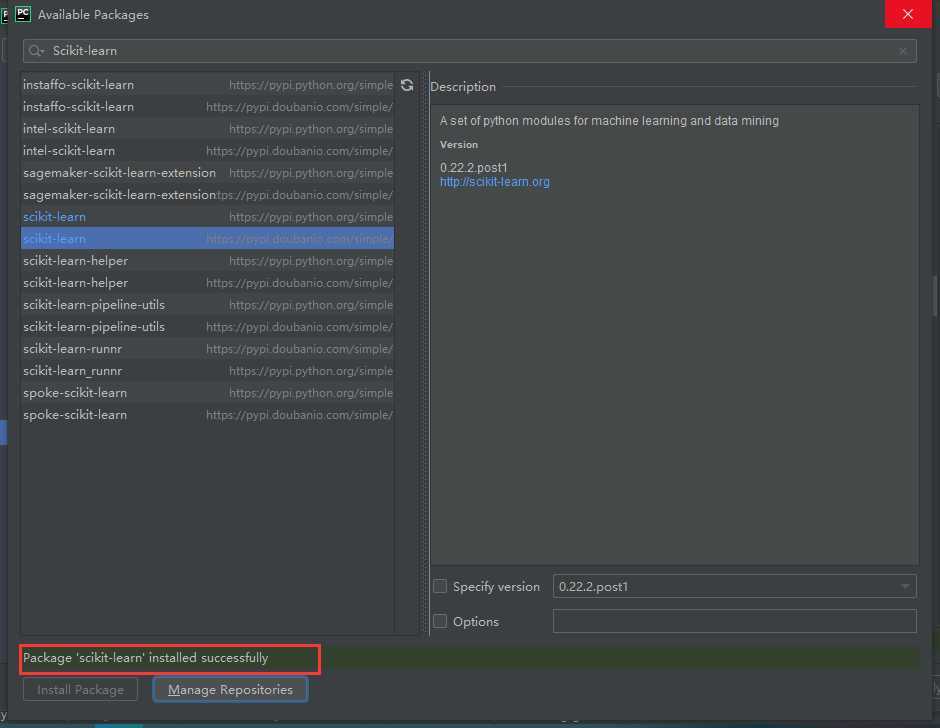This screenshot has width=940, height=728.
Task: Click the PyCharm logo in the title bar
Action: coord(23,14)
